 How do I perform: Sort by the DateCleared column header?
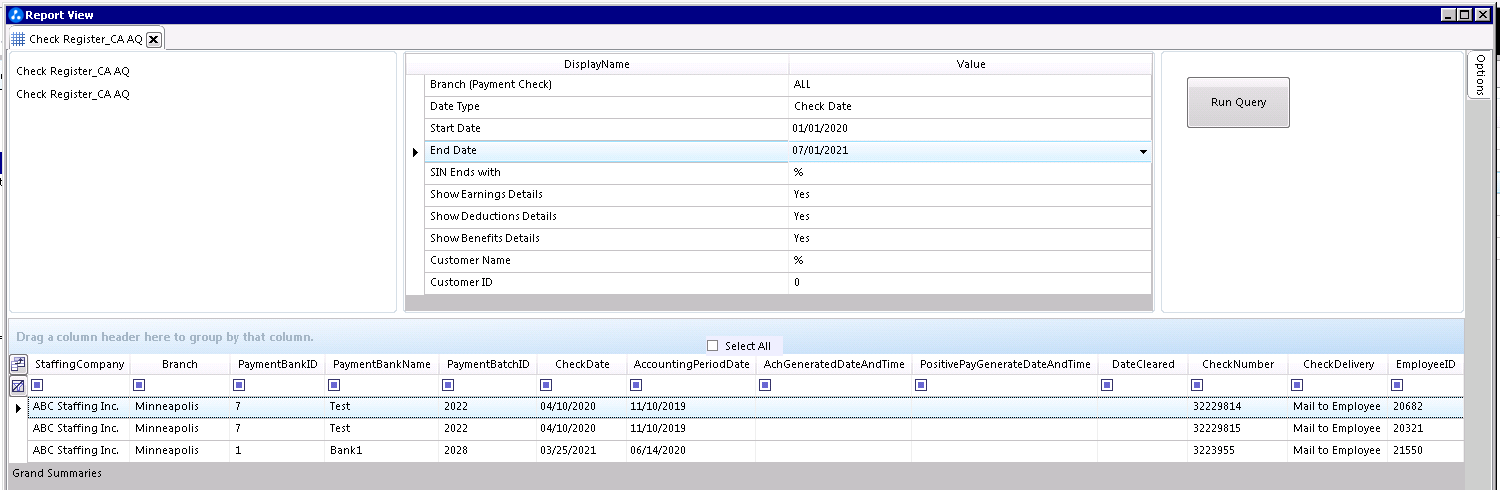click(1143, 364)
